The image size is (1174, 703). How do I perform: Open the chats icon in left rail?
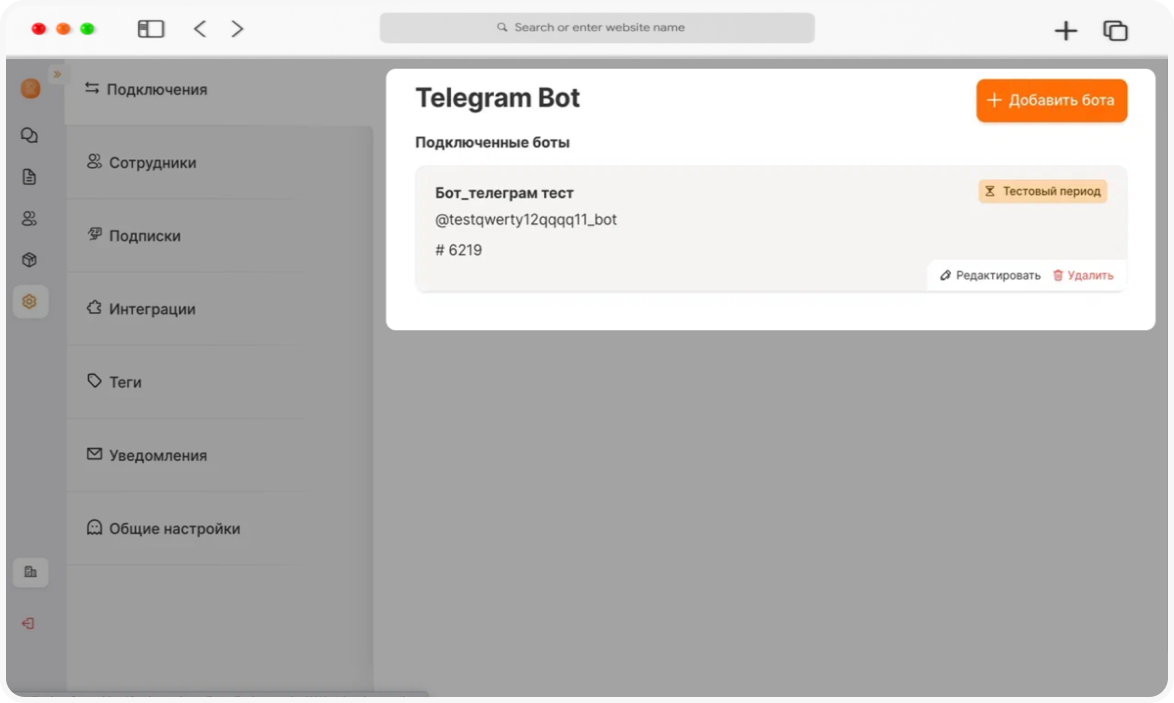(29, 136)
